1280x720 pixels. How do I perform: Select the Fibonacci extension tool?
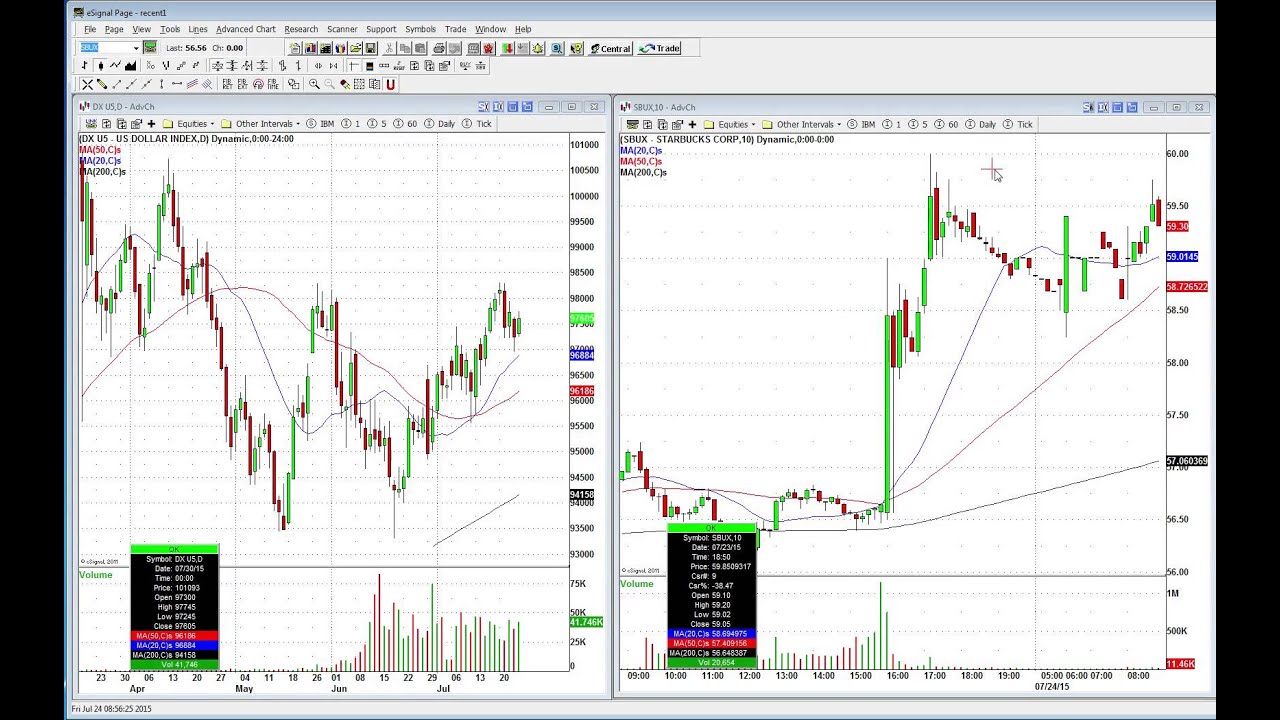242,84
